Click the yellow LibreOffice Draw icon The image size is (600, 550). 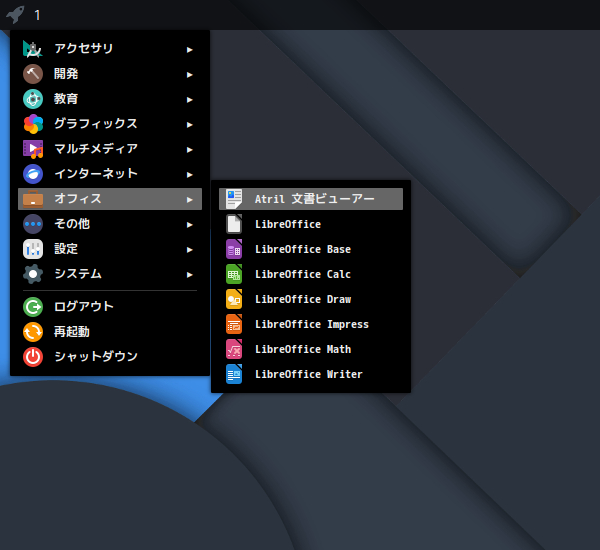(234, 299)
